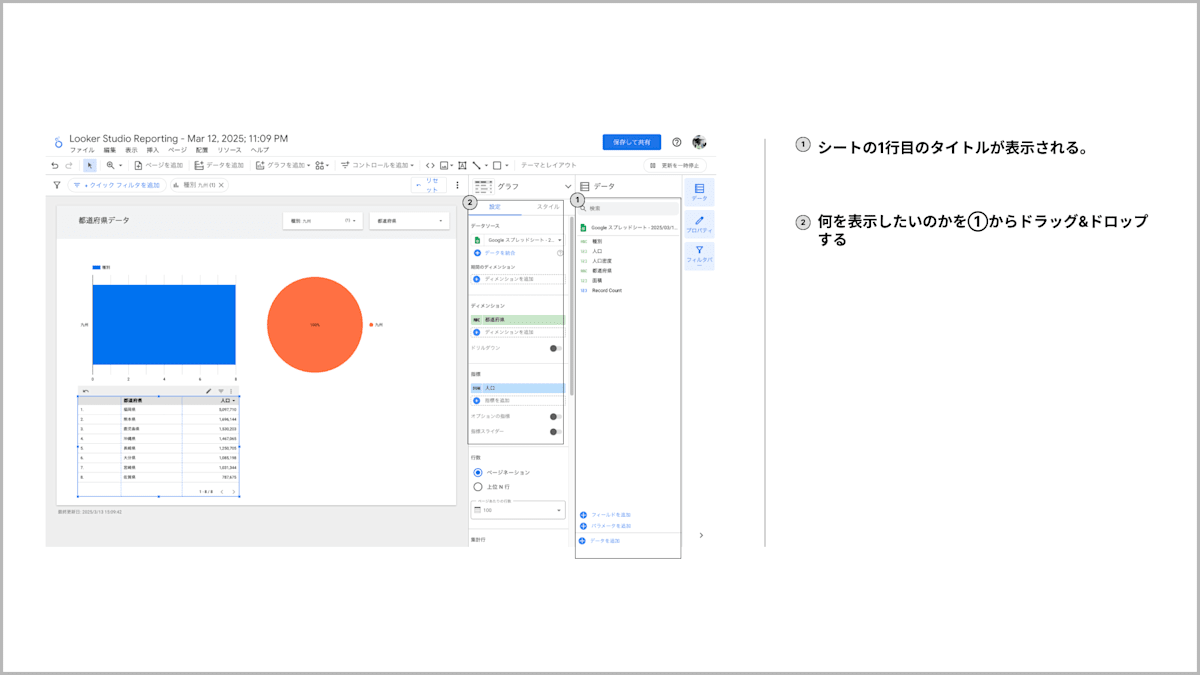Select the 上位 N 行 radio button
This screenshot has width=1200, height=675.
[x=478, y=487]
